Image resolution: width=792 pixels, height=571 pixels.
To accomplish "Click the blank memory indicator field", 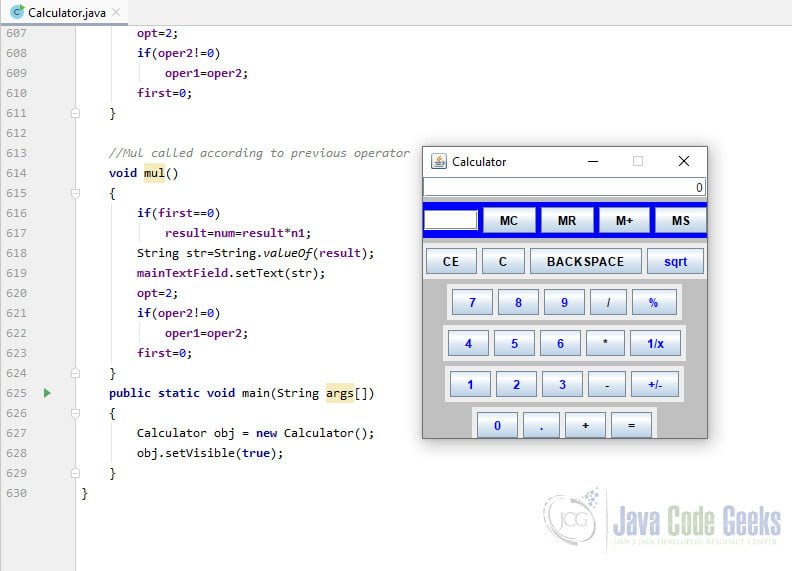I will pyautogui.click(x=451, y=220).
